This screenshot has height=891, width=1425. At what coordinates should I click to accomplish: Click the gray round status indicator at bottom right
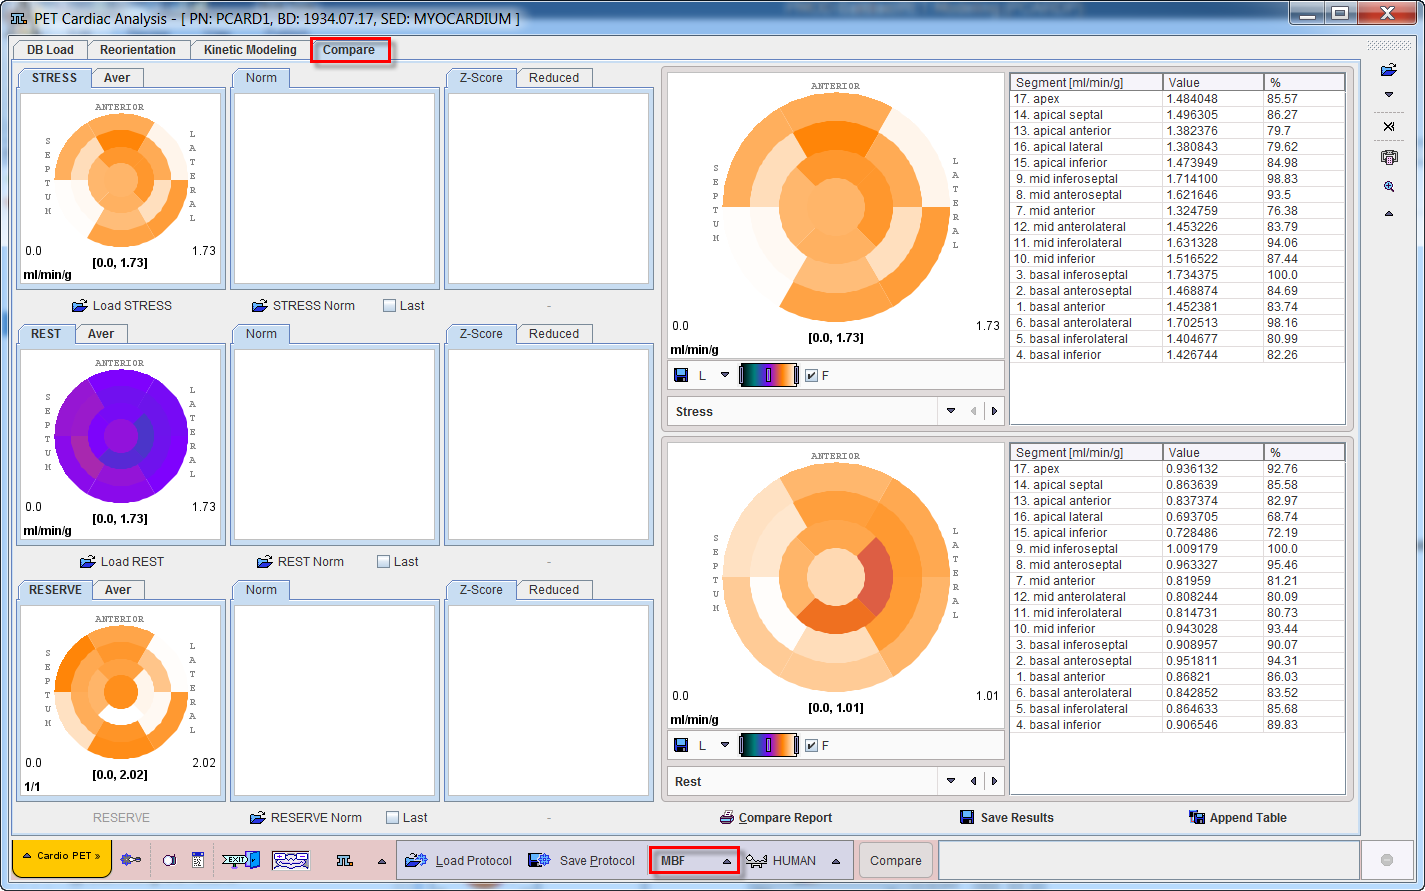point(1387,860)
